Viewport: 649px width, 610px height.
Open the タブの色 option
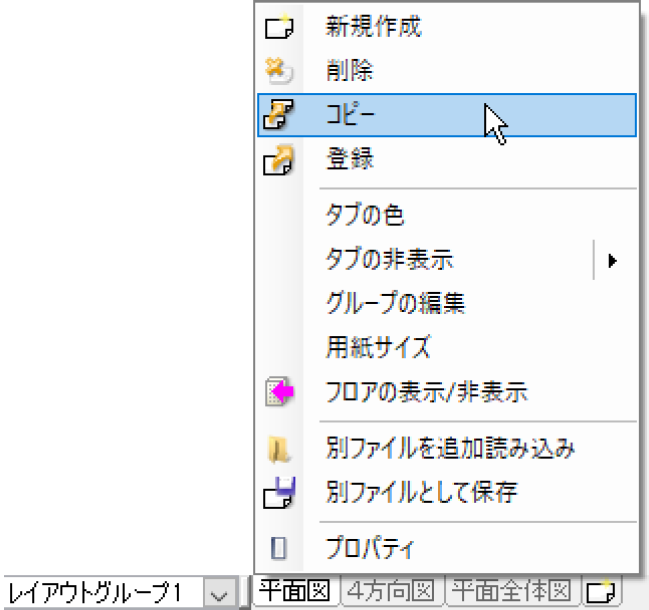446,215
